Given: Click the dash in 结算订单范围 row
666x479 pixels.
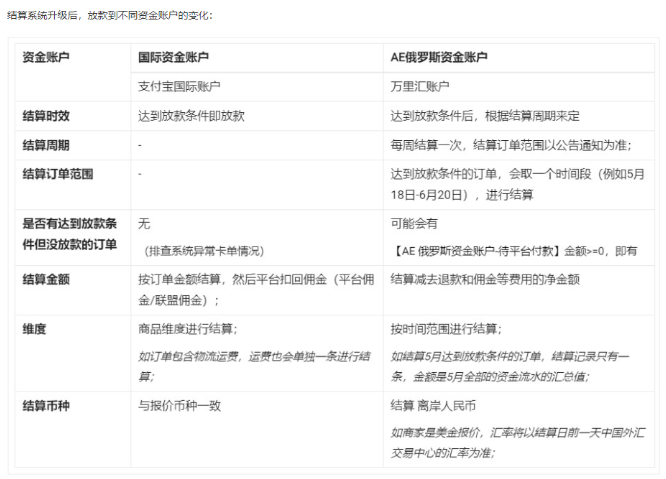Looking at the screenshot, I should [140, 174].
